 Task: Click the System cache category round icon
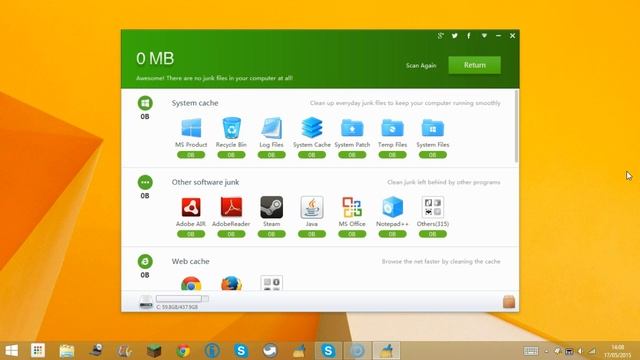145,103
